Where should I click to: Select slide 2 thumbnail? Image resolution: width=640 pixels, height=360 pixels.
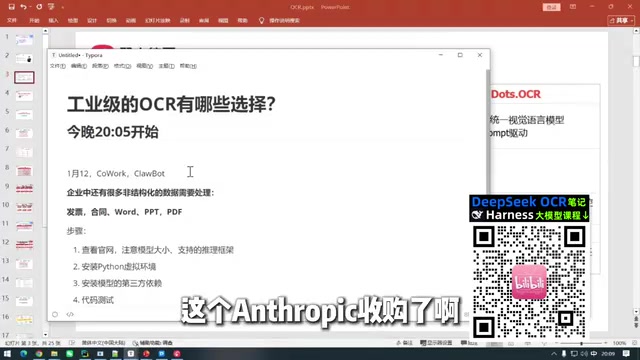[24, 58]
